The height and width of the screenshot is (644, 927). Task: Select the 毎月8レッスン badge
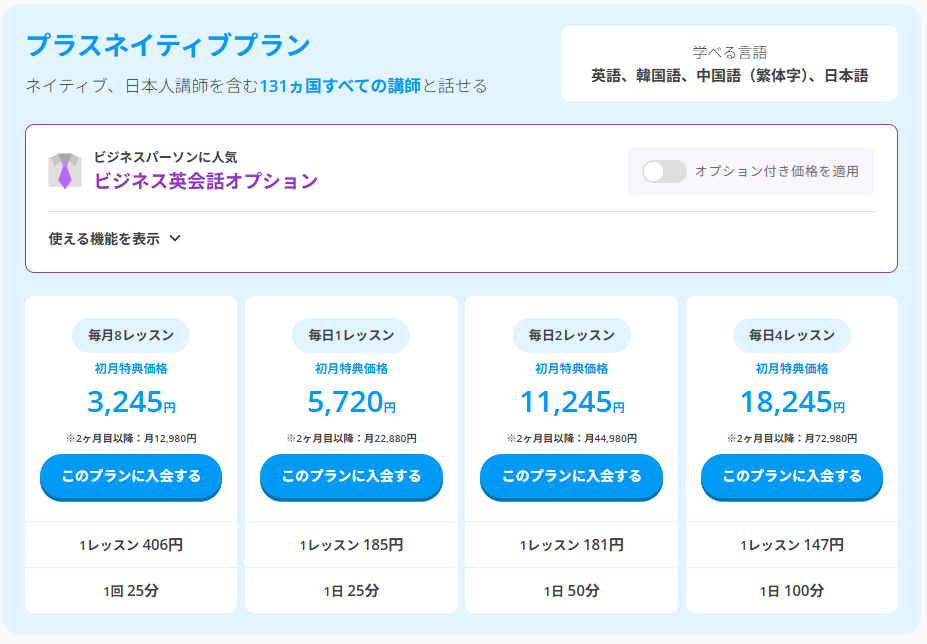131,335
